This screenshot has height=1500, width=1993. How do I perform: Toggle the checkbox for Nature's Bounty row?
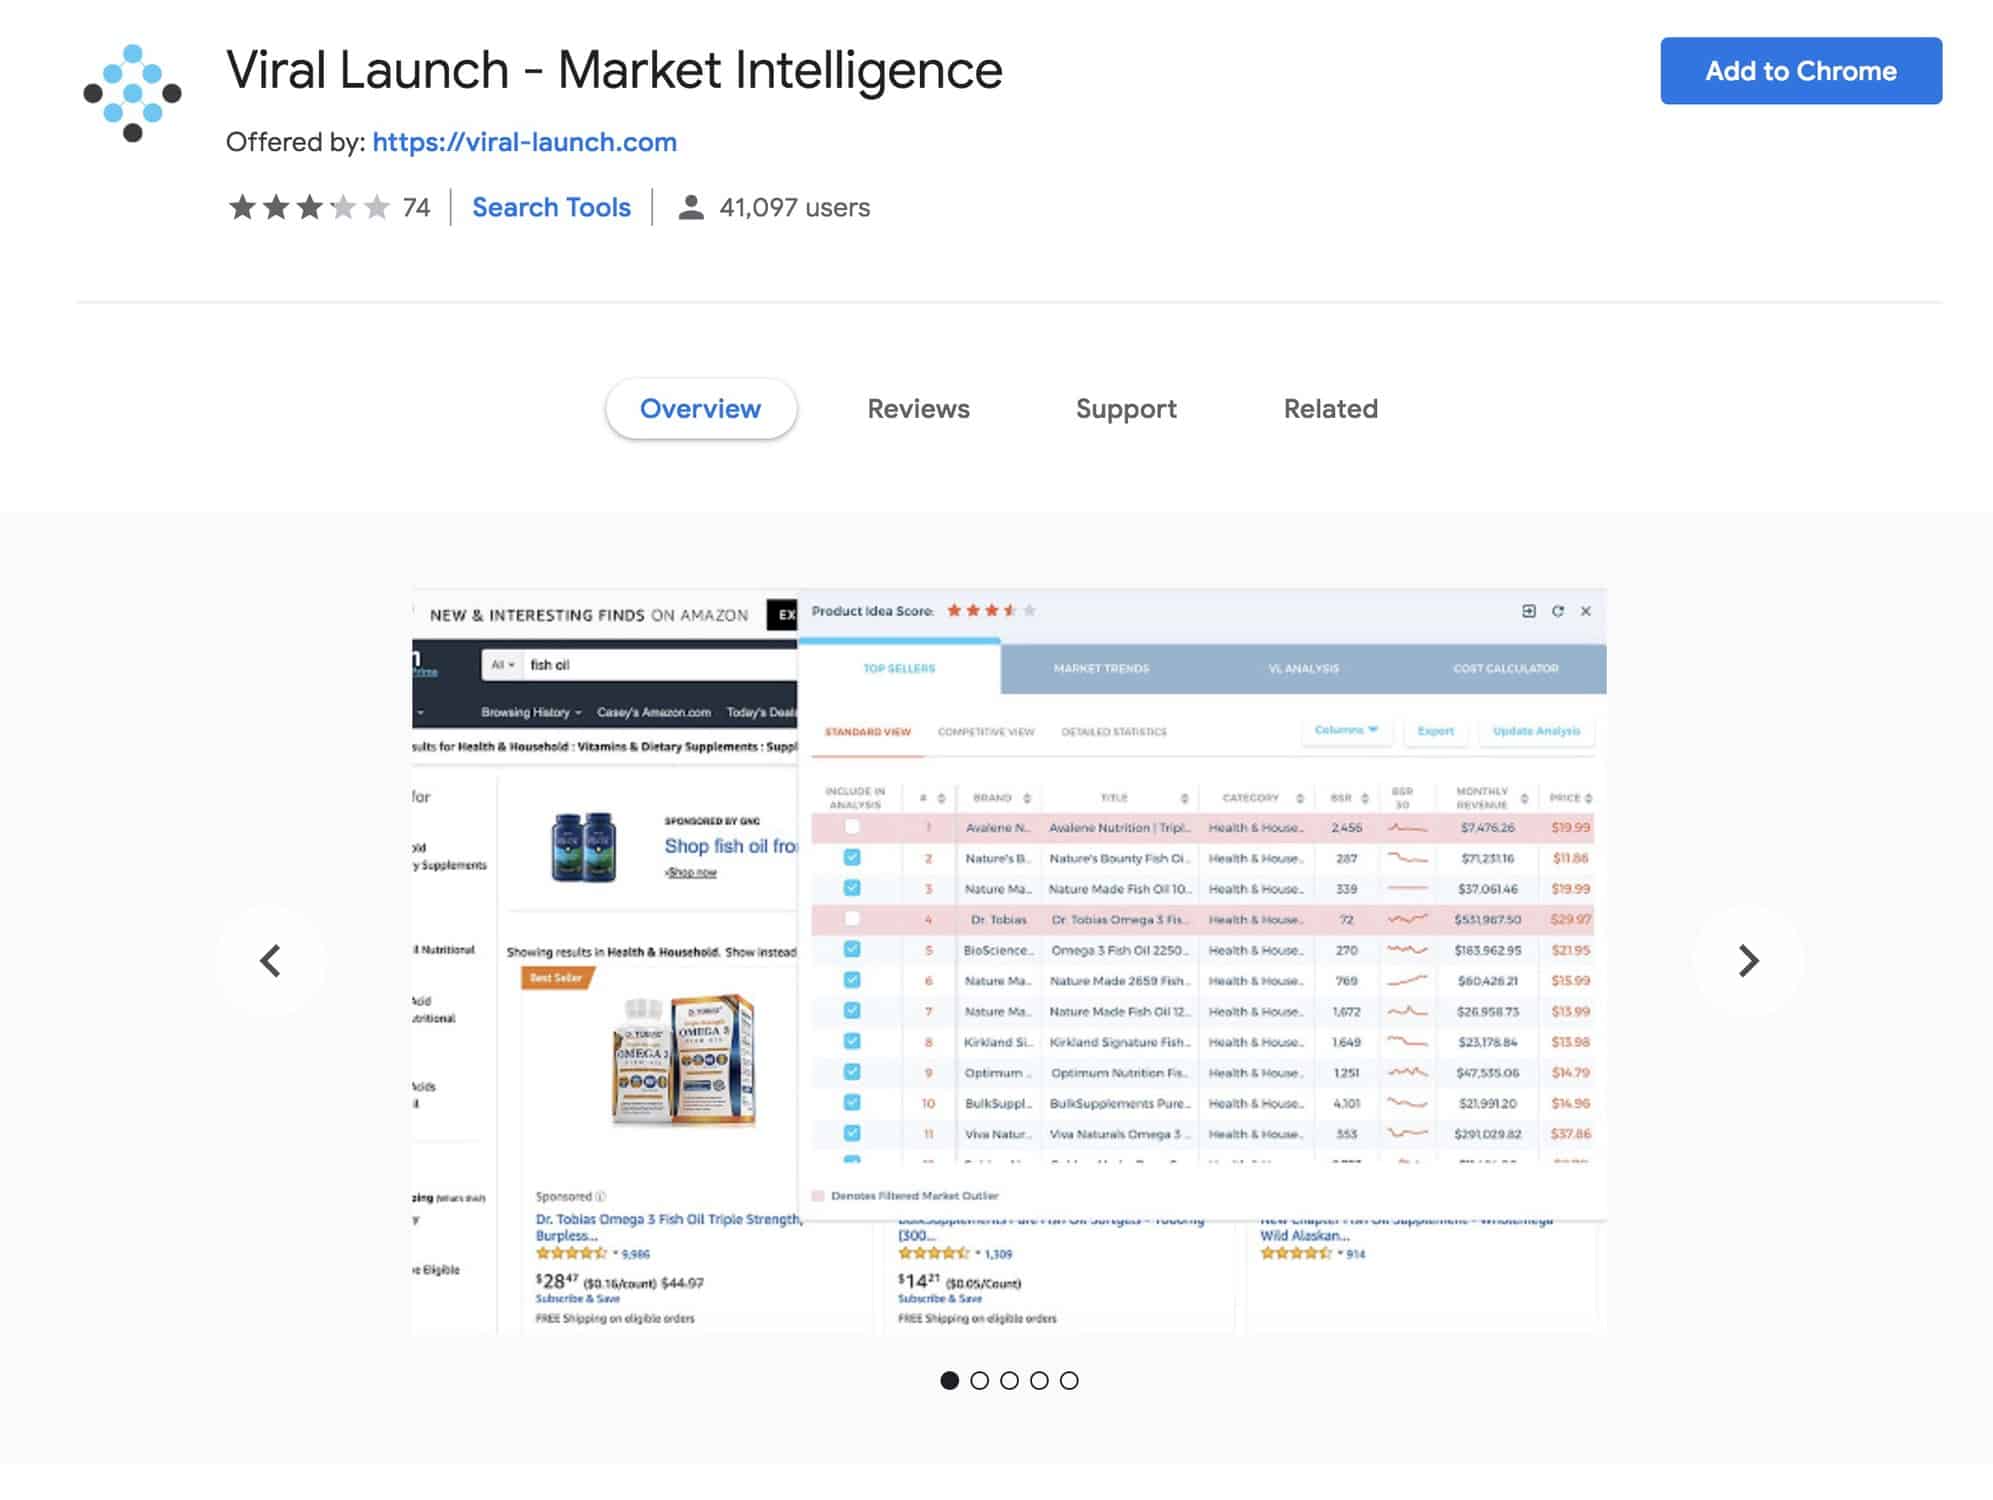coord(852,857)
